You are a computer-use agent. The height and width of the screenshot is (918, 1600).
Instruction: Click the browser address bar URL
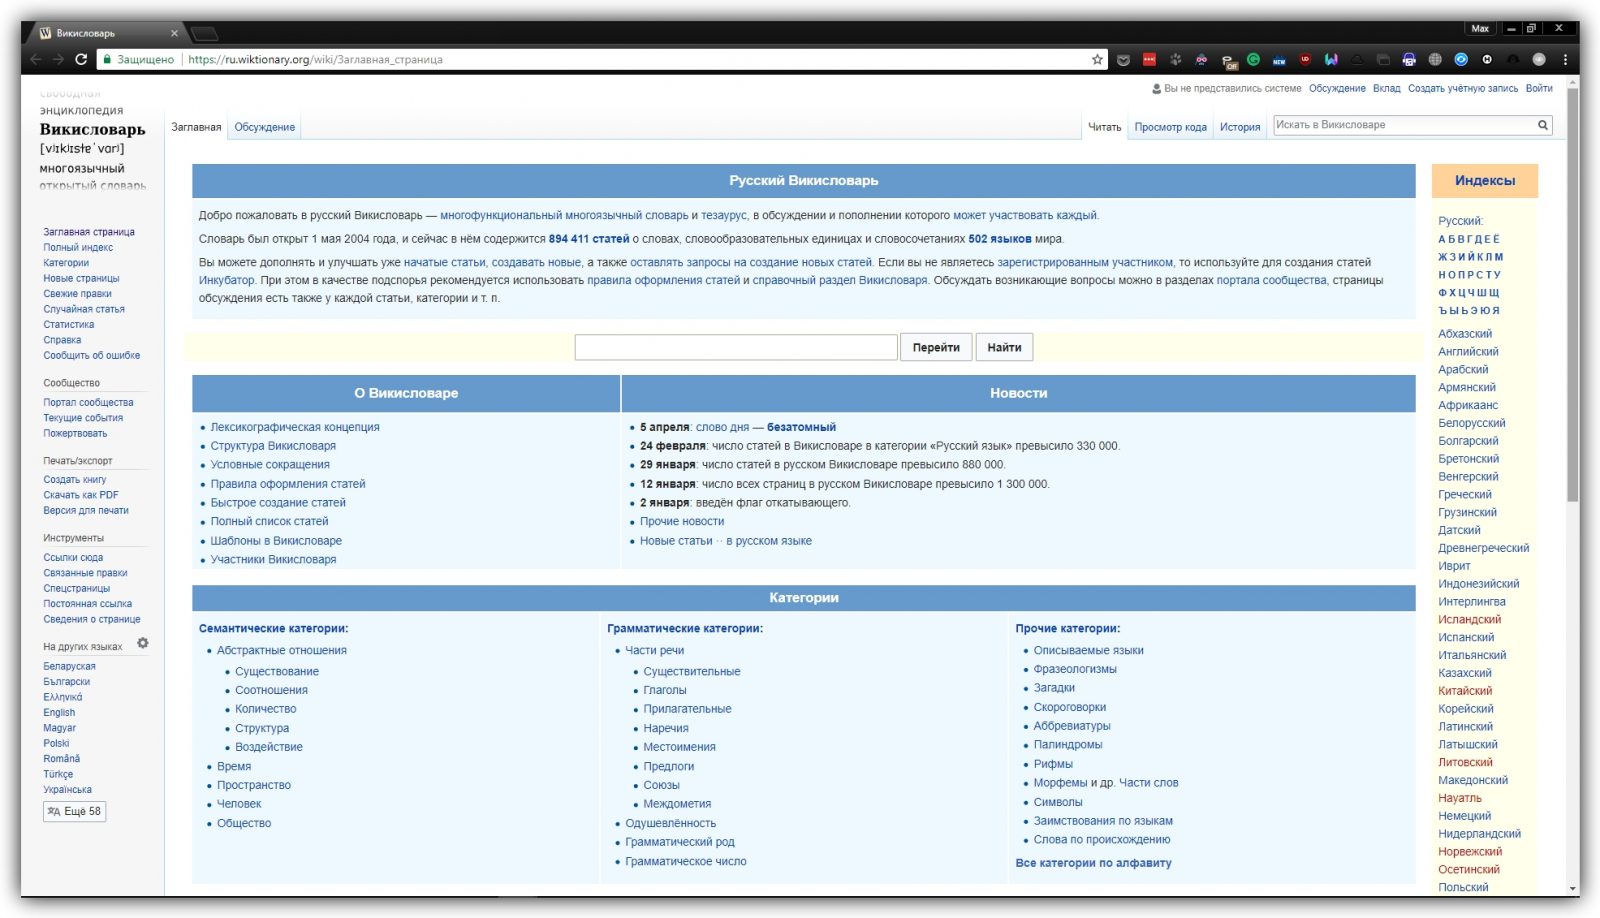coord(315,60)
